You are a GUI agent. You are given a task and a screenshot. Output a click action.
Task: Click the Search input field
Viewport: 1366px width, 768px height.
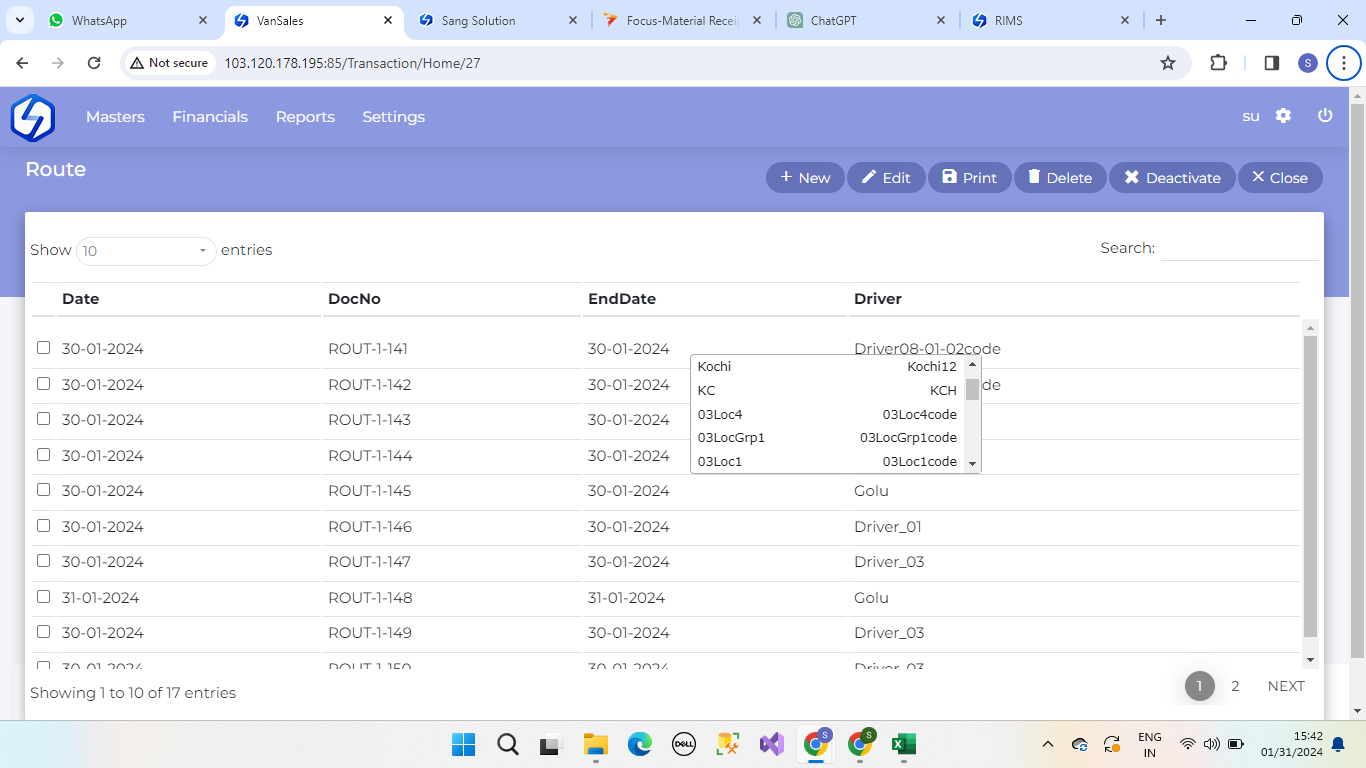click(x=1239, y=248)
